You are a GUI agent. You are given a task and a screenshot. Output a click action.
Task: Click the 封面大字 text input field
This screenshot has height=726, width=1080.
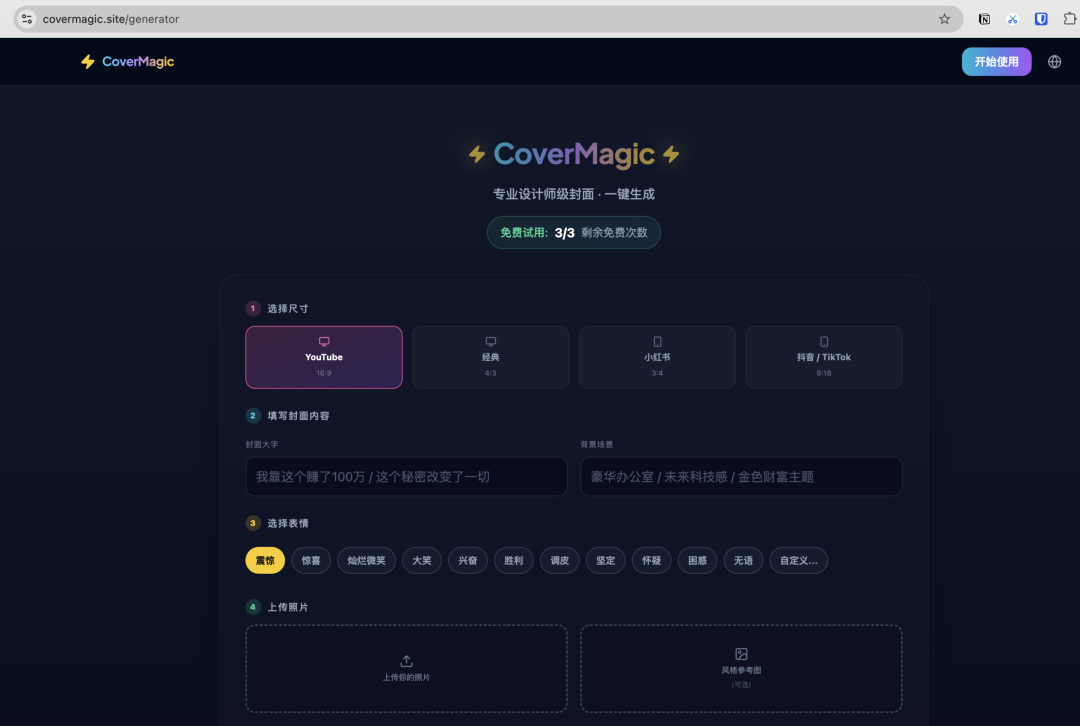[x=406, y=477]
